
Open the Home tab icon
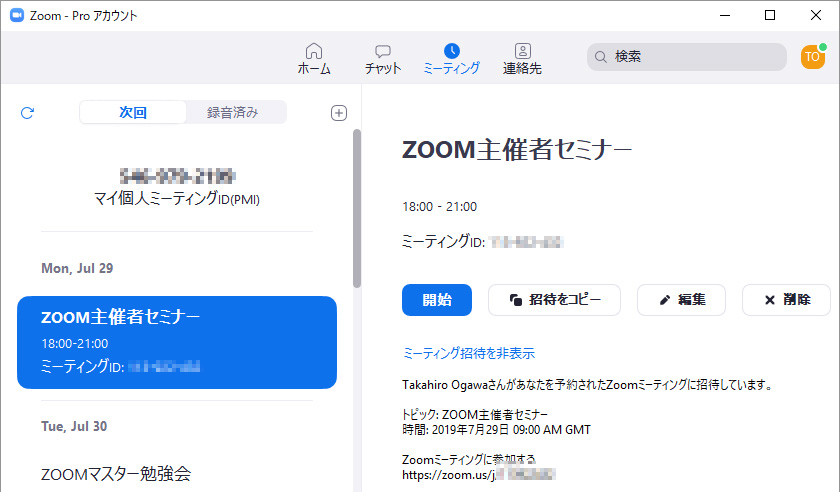pyautogui.click(x=314, y=51)
